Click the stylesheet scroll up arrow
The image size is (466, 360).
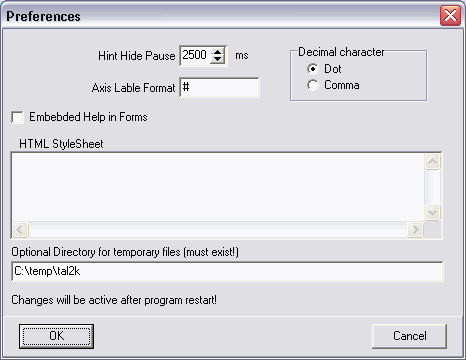(433, 162)
